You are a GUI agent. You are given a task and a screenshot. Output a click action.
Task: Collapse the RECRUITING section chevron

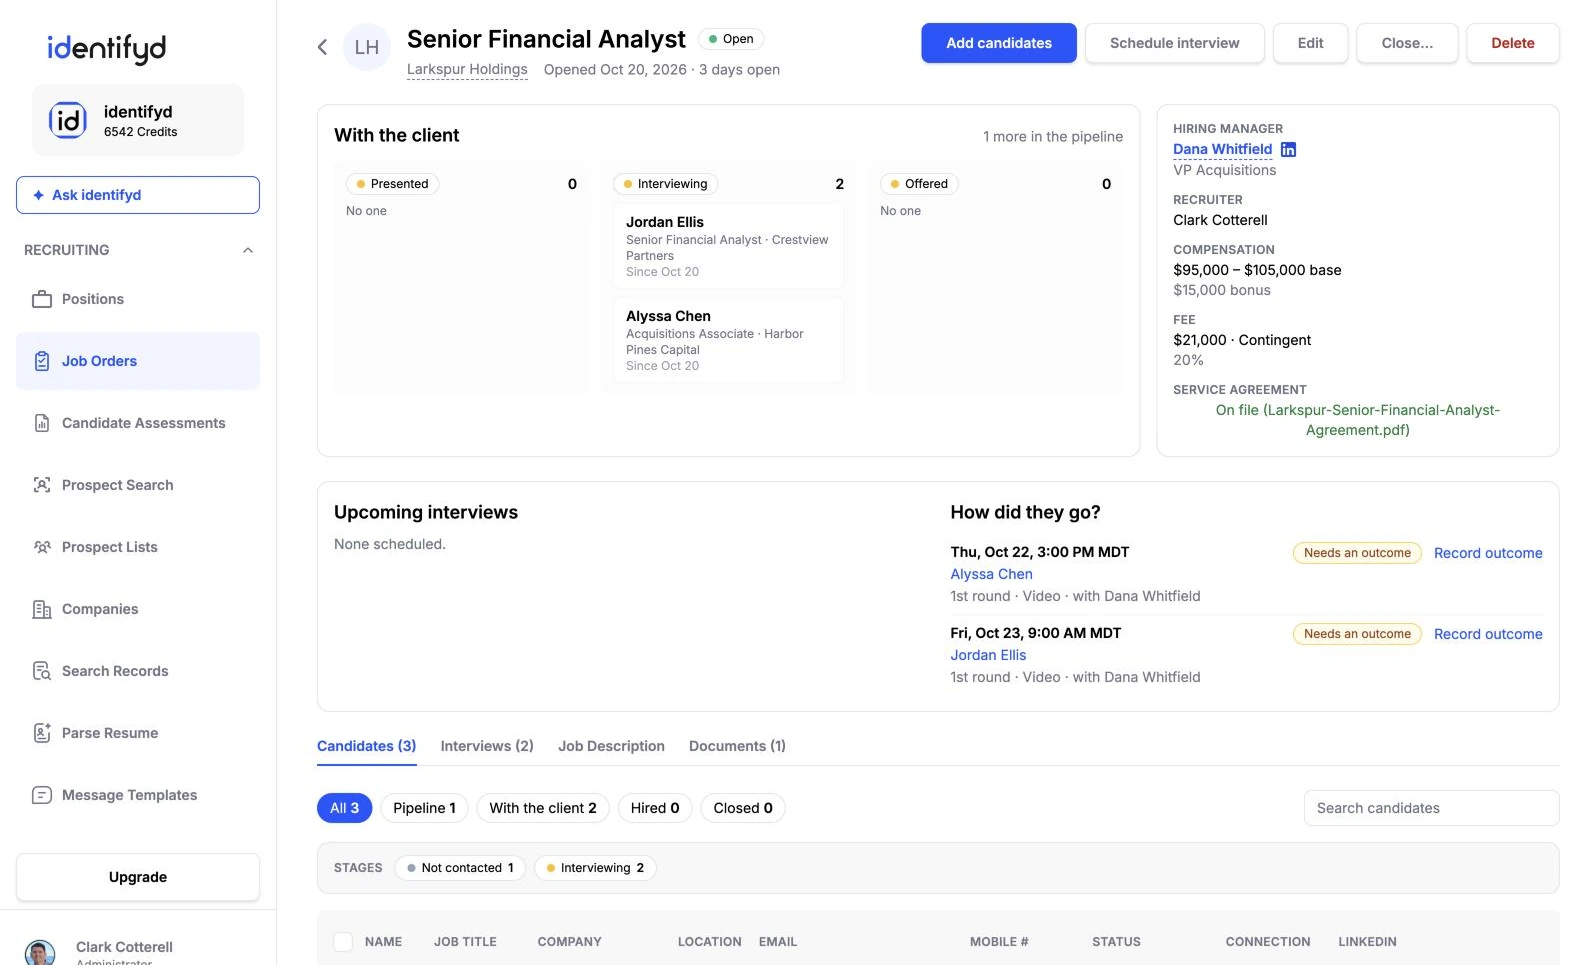tap(248, 250)
